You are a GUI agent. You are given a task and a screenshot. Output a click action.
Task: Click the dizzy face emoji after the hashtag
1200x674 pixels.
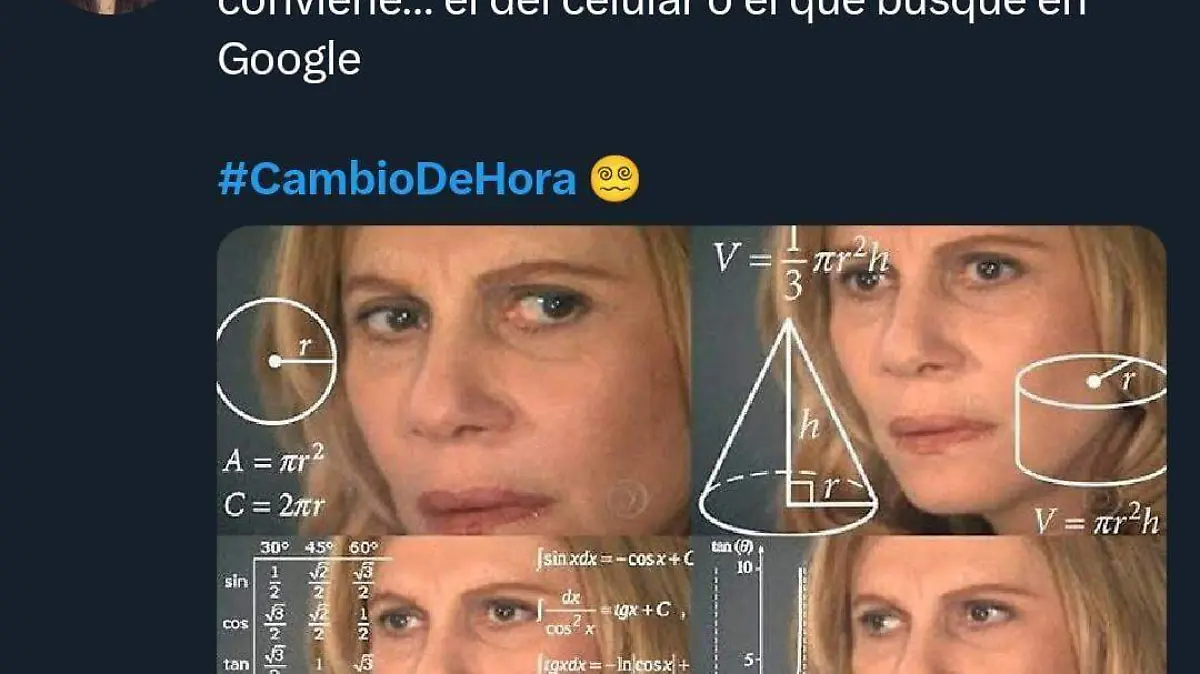(614, 181)
